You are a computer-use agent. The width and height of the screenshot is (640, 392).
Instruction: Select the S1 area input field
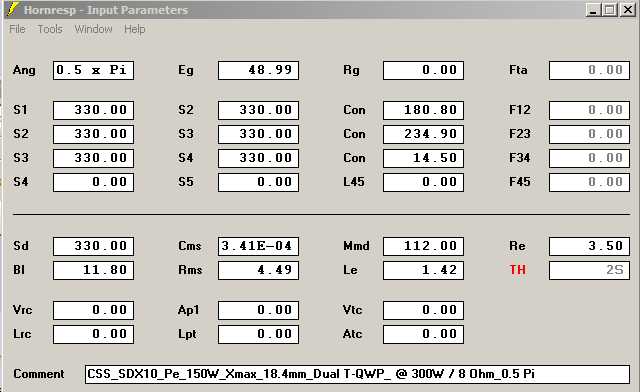tap(93, 110)
